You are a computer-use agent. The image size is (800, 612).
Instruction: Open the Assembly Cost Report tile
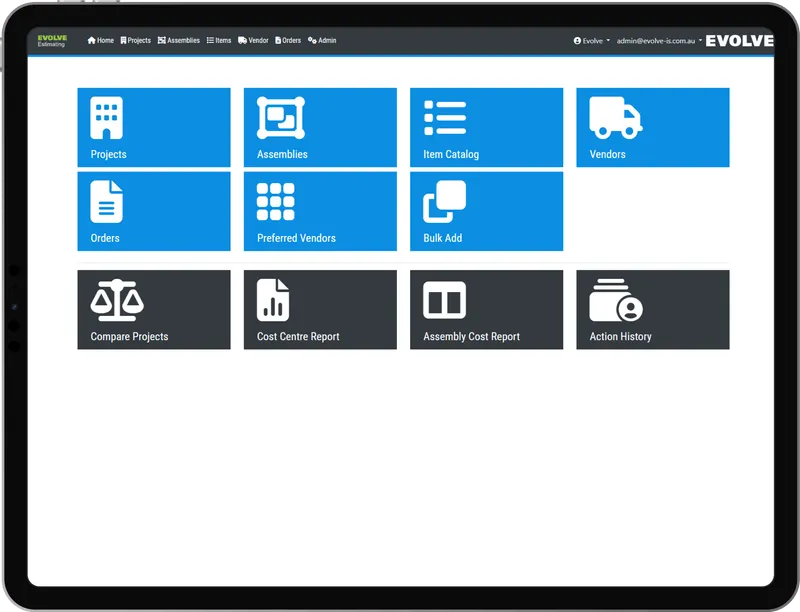click(486, 308)
